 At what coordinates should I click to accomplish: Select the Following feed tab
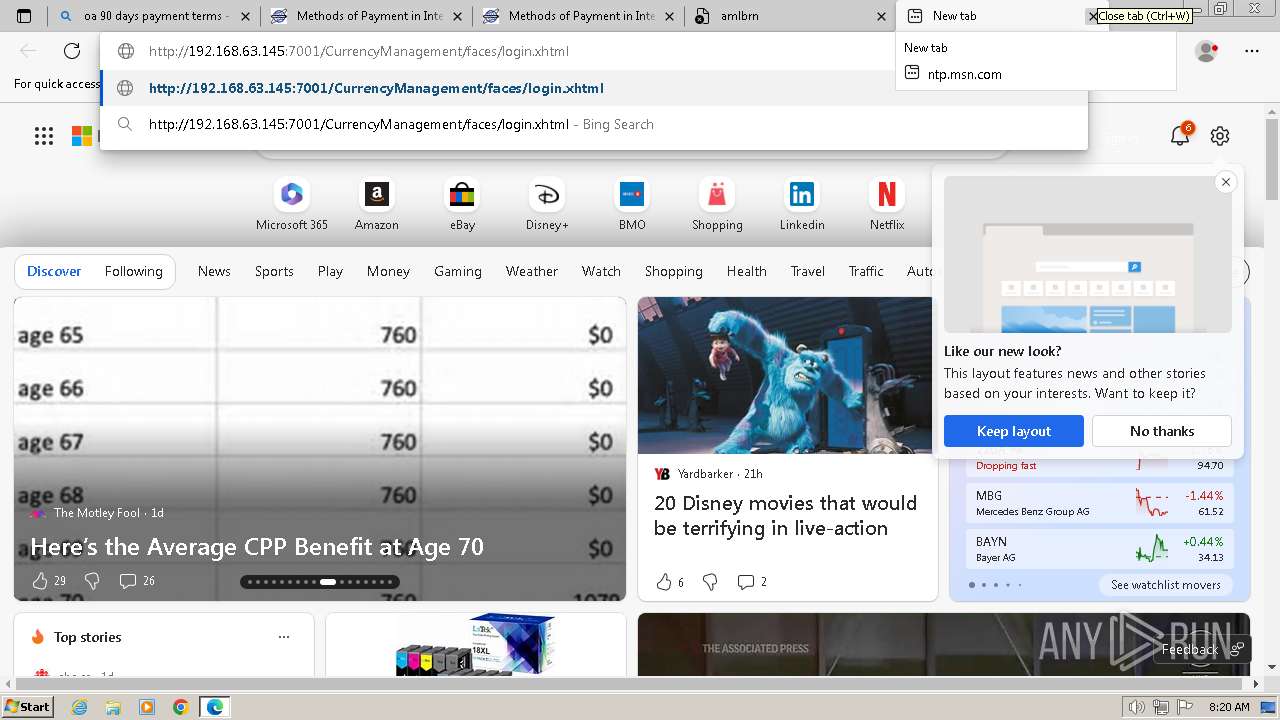point(134,271)
